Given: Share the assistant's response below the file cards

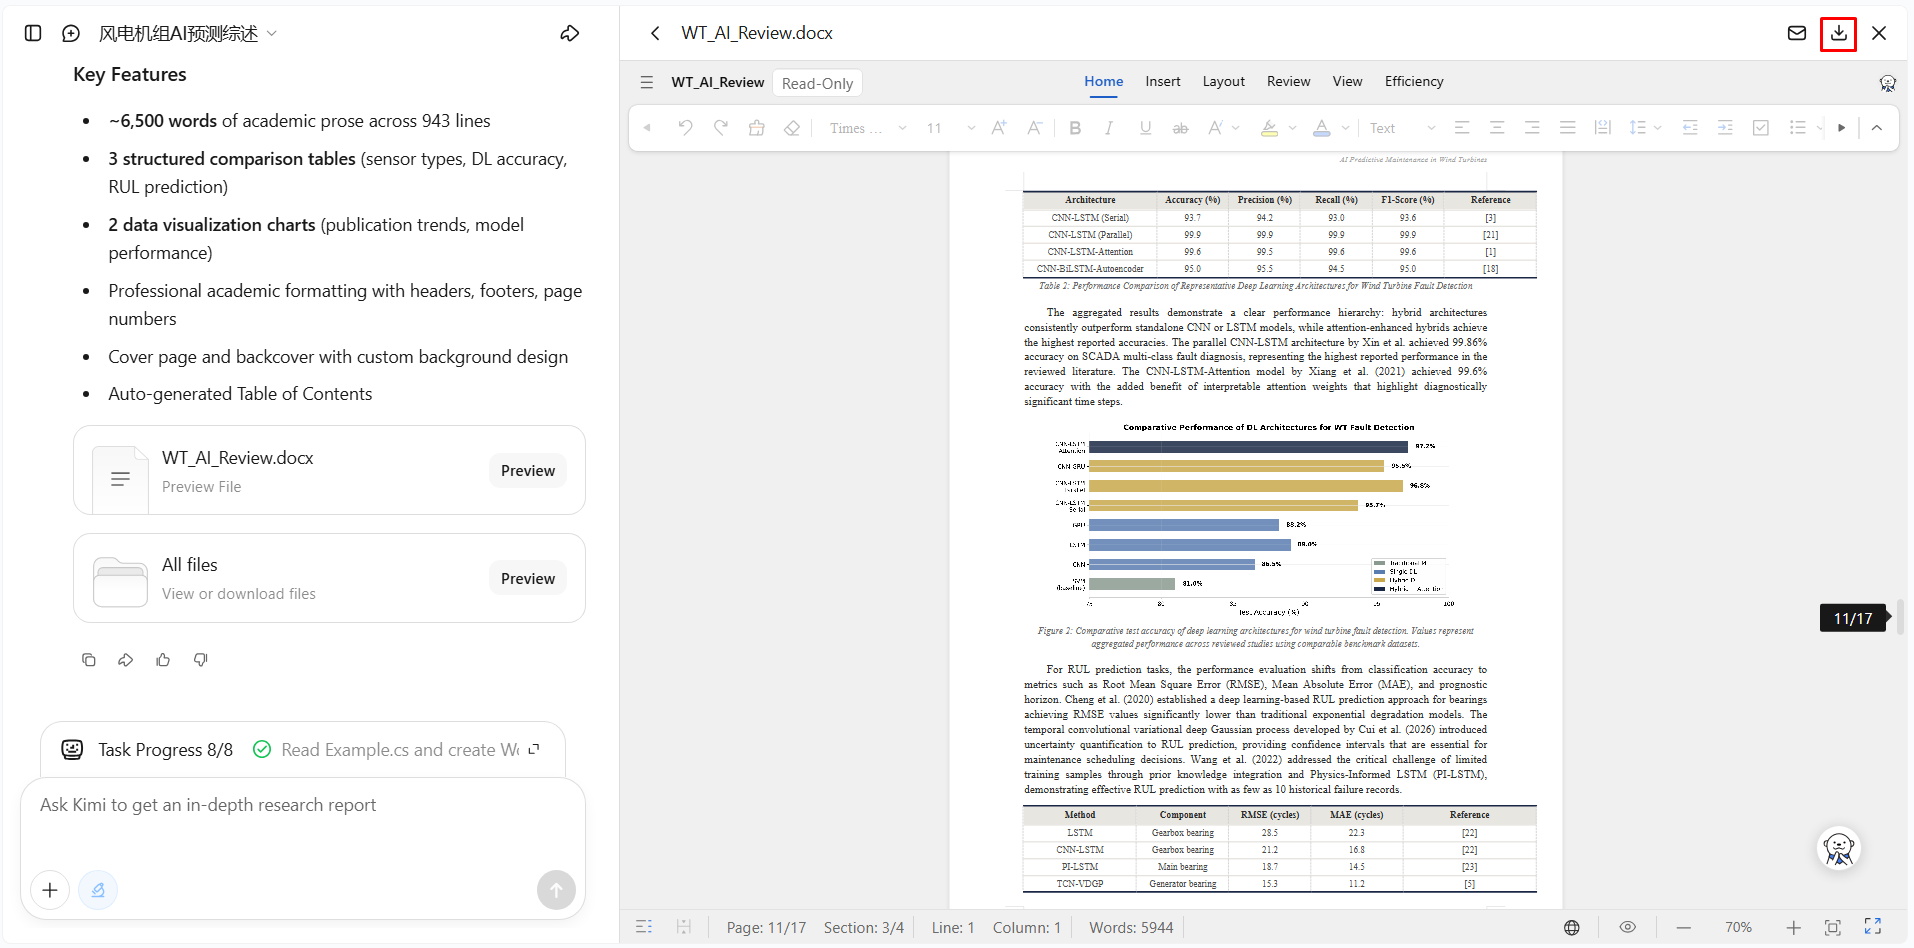Looking at the screenshot, I should 126,660.
